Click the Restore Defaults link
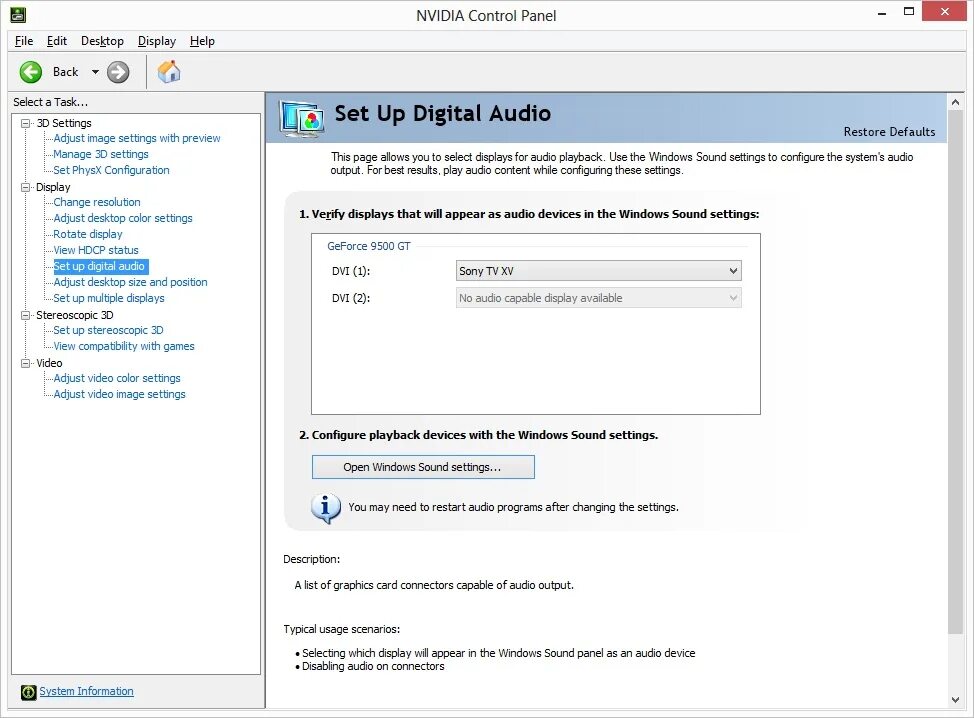The image size is (974, 718). point(889,132)
